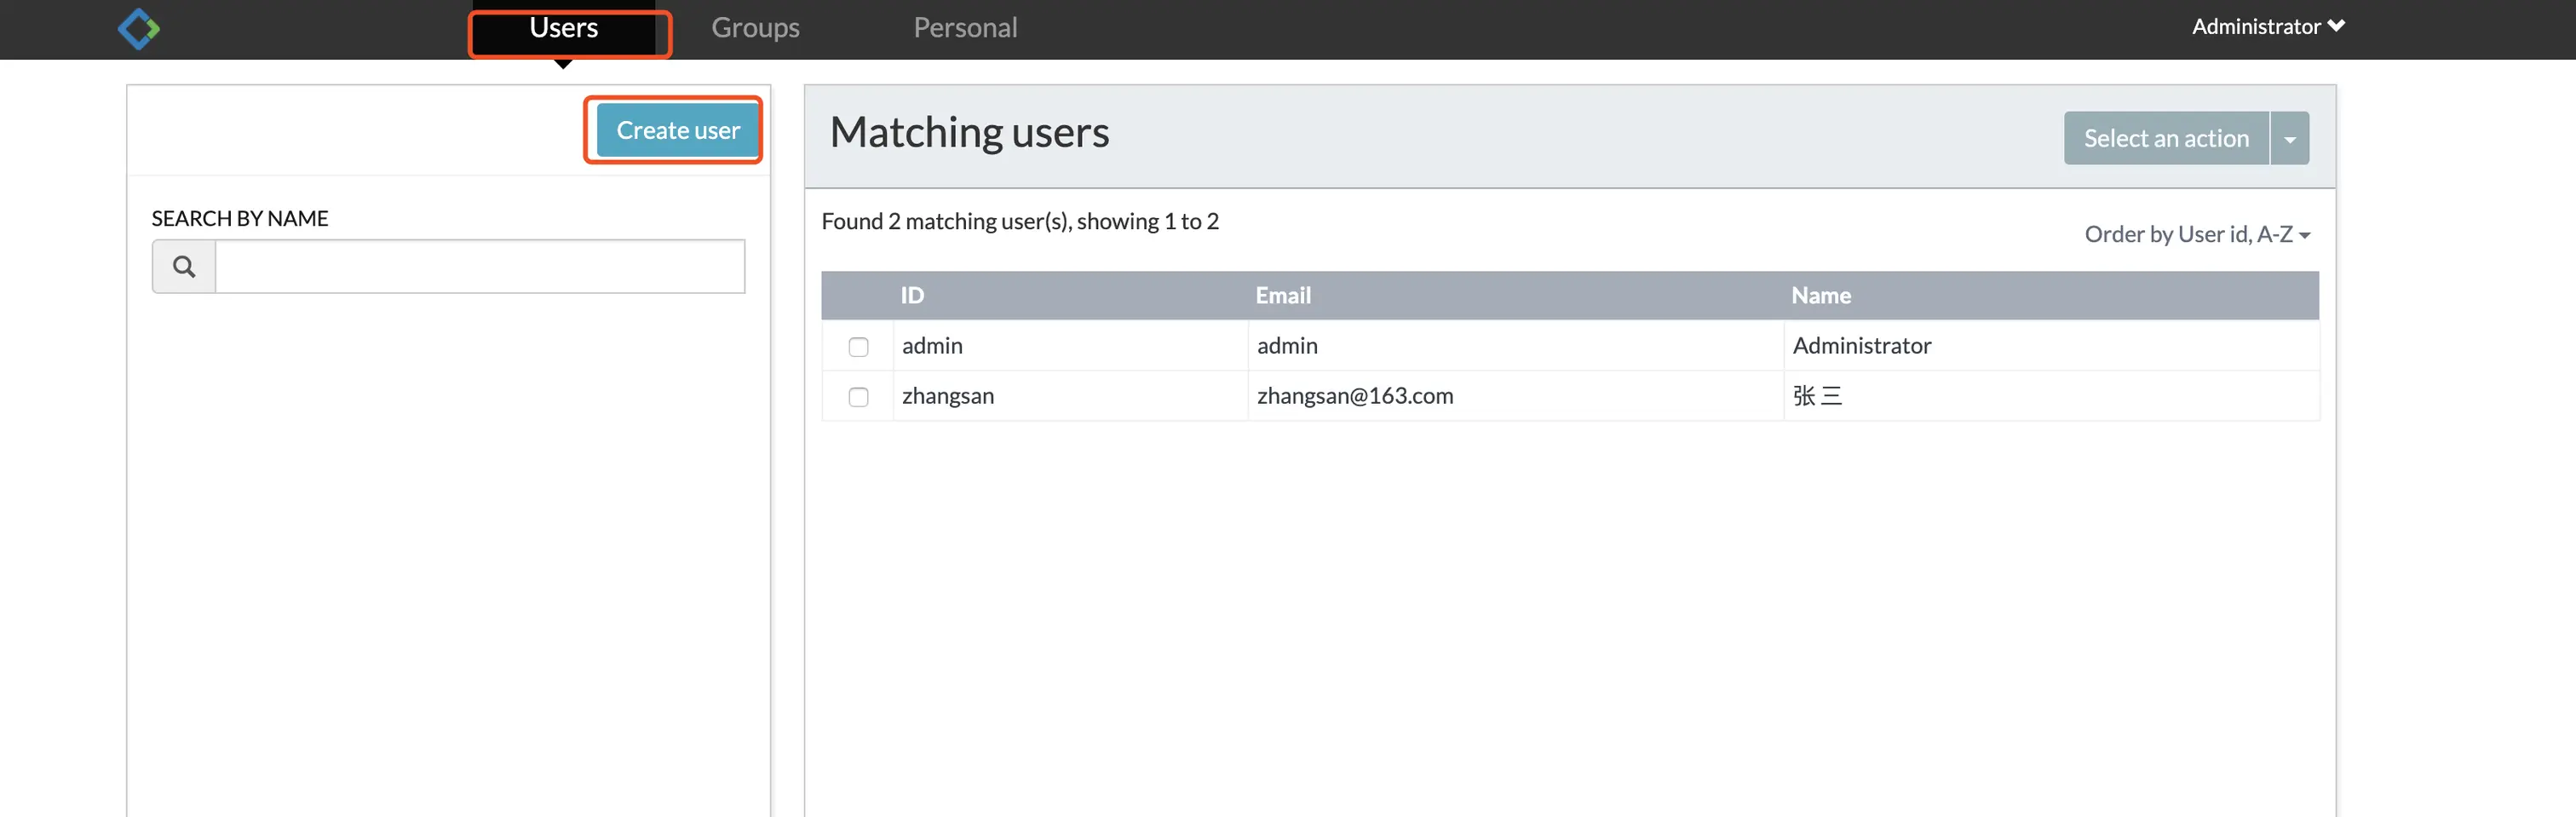Open the Order by User id dropdown
Viewport: 2576px width, 817px height.
click(2196, 235)
